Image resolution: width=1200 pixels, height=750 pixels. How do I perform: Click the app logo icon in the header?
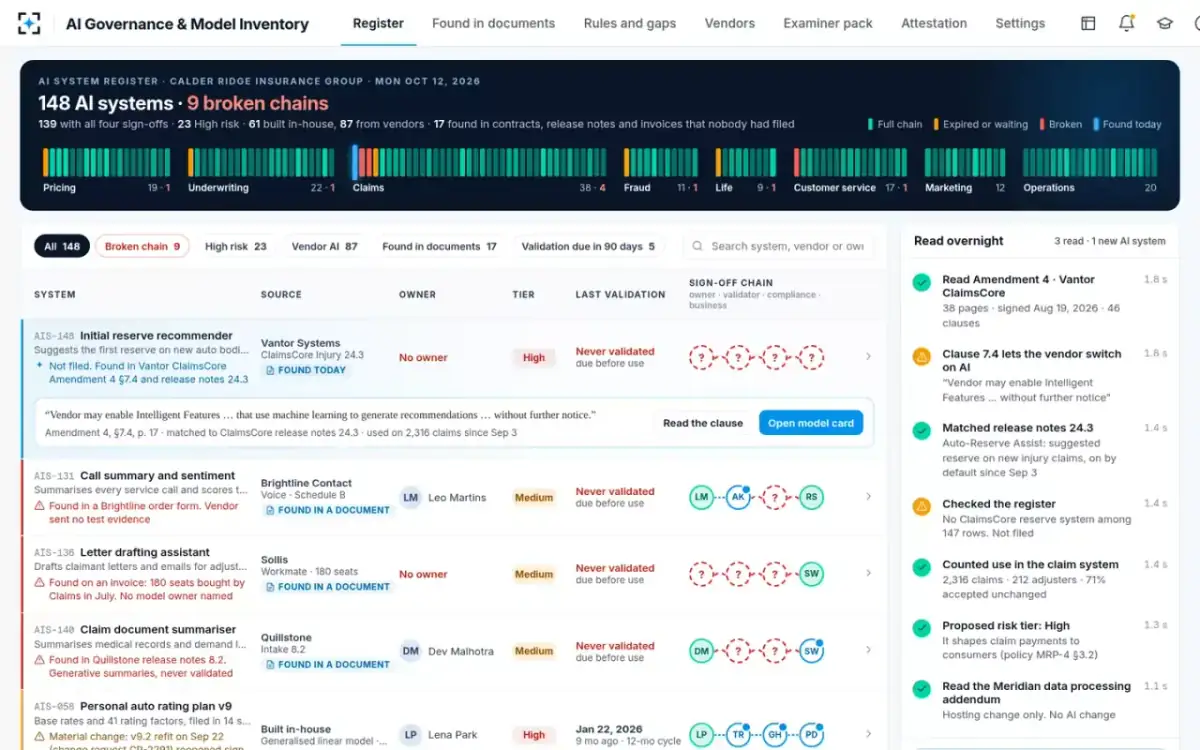[x=31, y=23]
